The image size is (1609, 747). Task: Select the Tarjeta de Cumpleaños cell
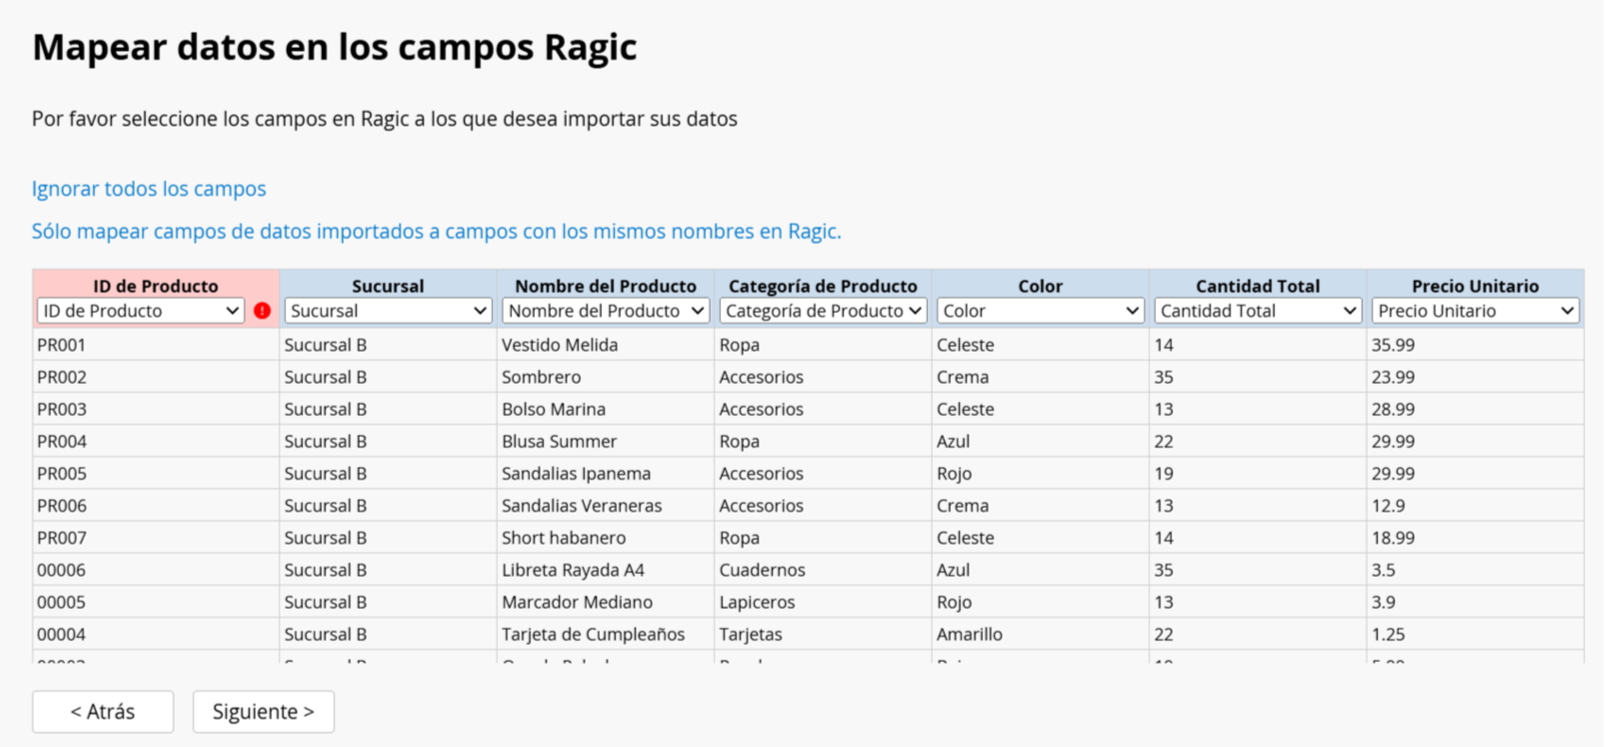605,634
